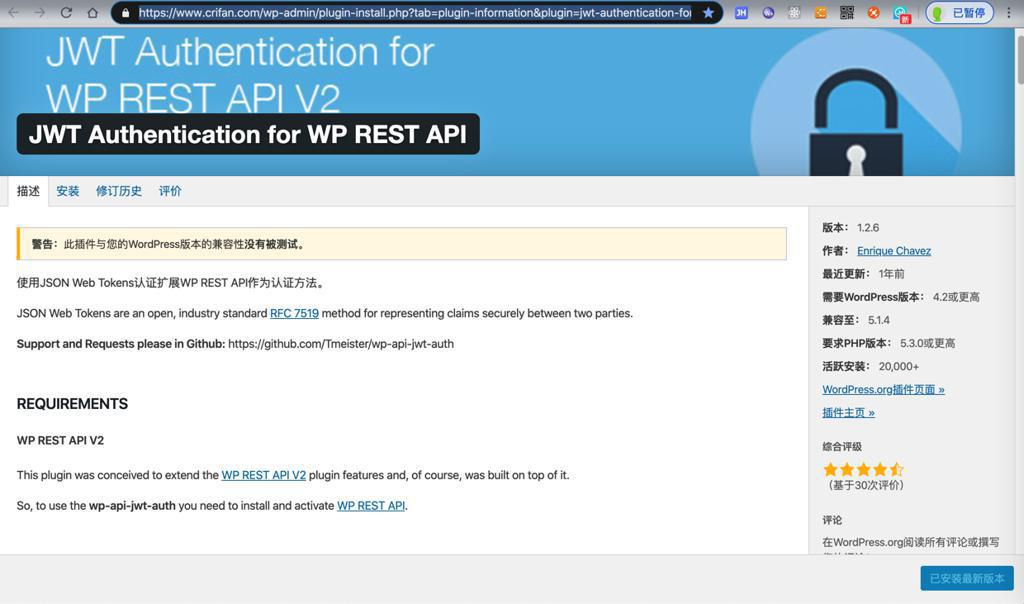The image size is (1024, 604).
Task: Click the 综合评级 heading
Action: point(842,447)
